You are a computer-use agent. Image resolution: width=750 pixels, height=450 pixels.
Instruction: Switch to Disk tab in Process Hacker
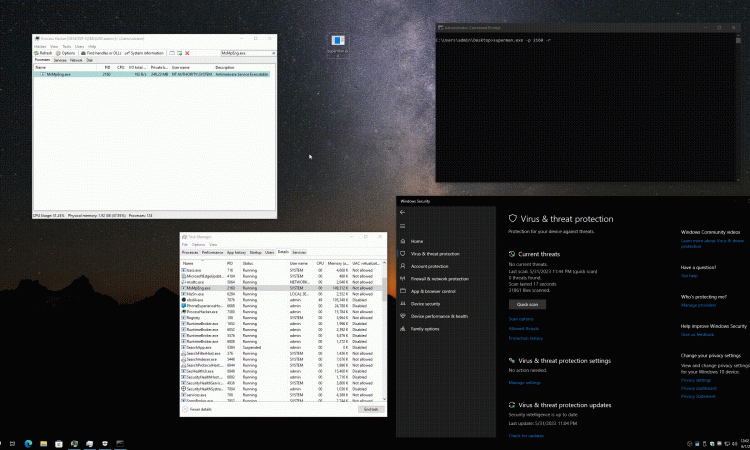tap(89, 60)
